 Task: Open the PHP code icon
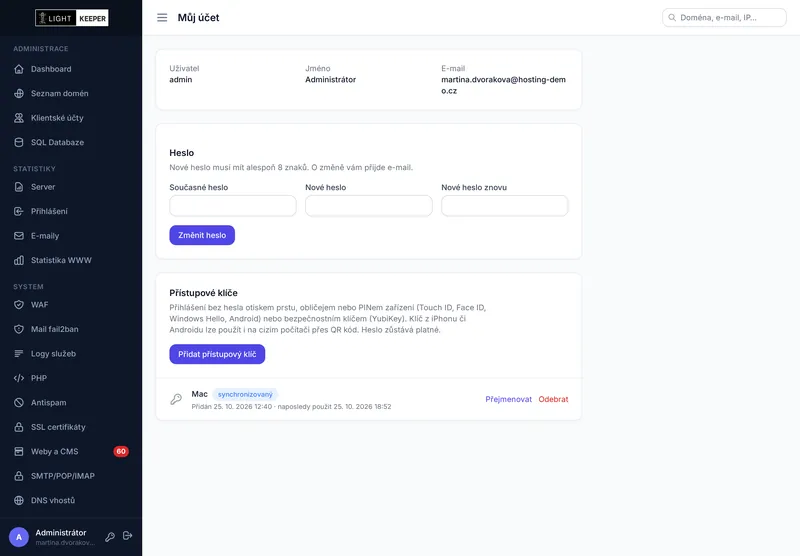tap(19, 378)
